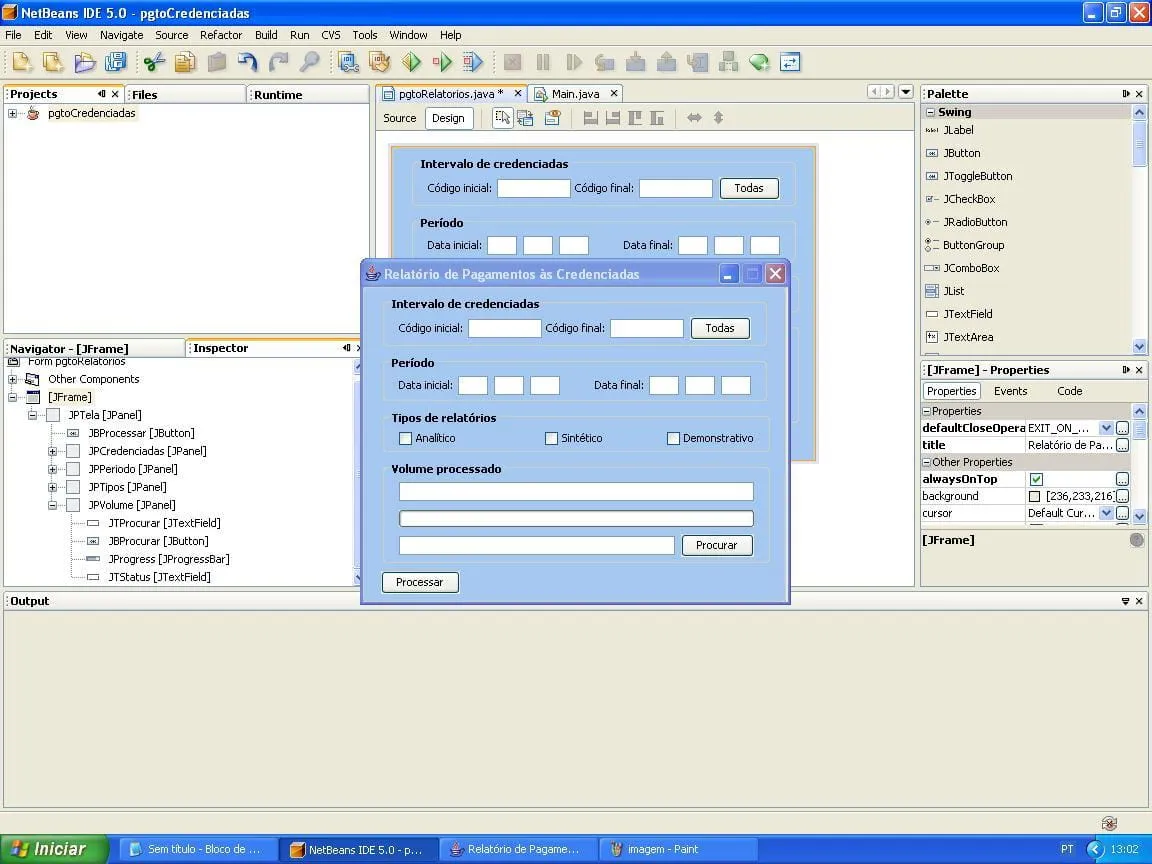Click the Código inicial field in dialog

(505, 328)
